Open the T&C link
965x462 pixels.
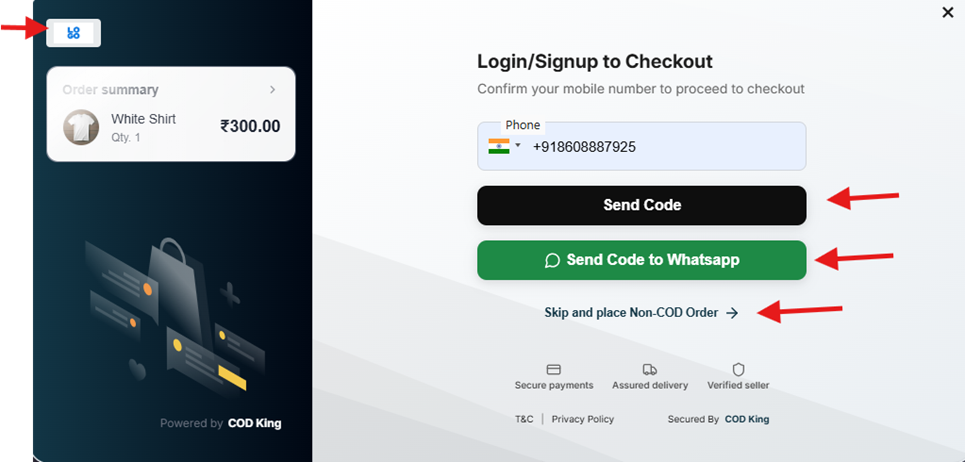click(524, 419)
